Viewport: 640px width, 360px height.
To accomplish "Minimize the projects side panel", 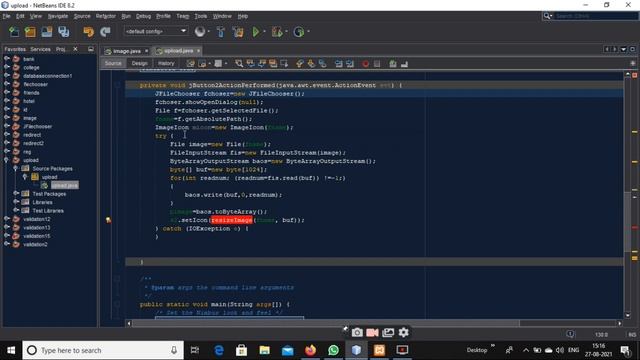I will click(x=91, y=49).
